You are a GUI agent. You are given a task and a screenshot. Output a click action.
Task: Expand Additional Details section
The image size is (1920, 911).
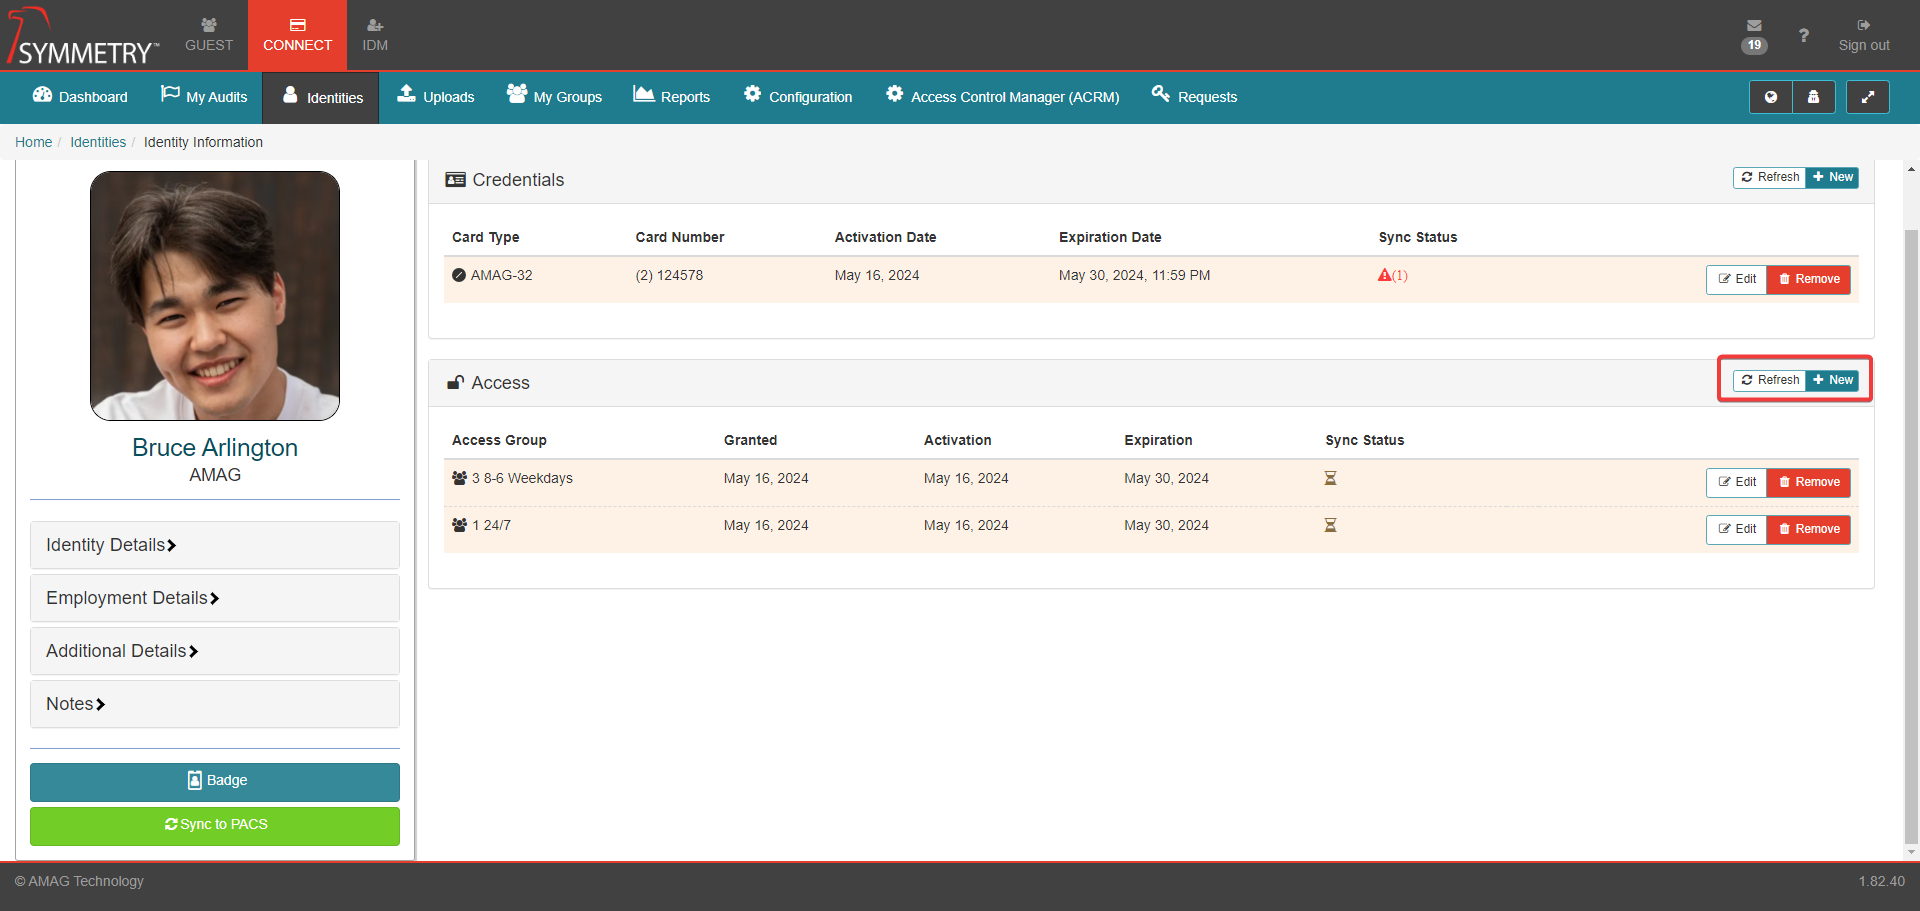click(x=215, y=651)
